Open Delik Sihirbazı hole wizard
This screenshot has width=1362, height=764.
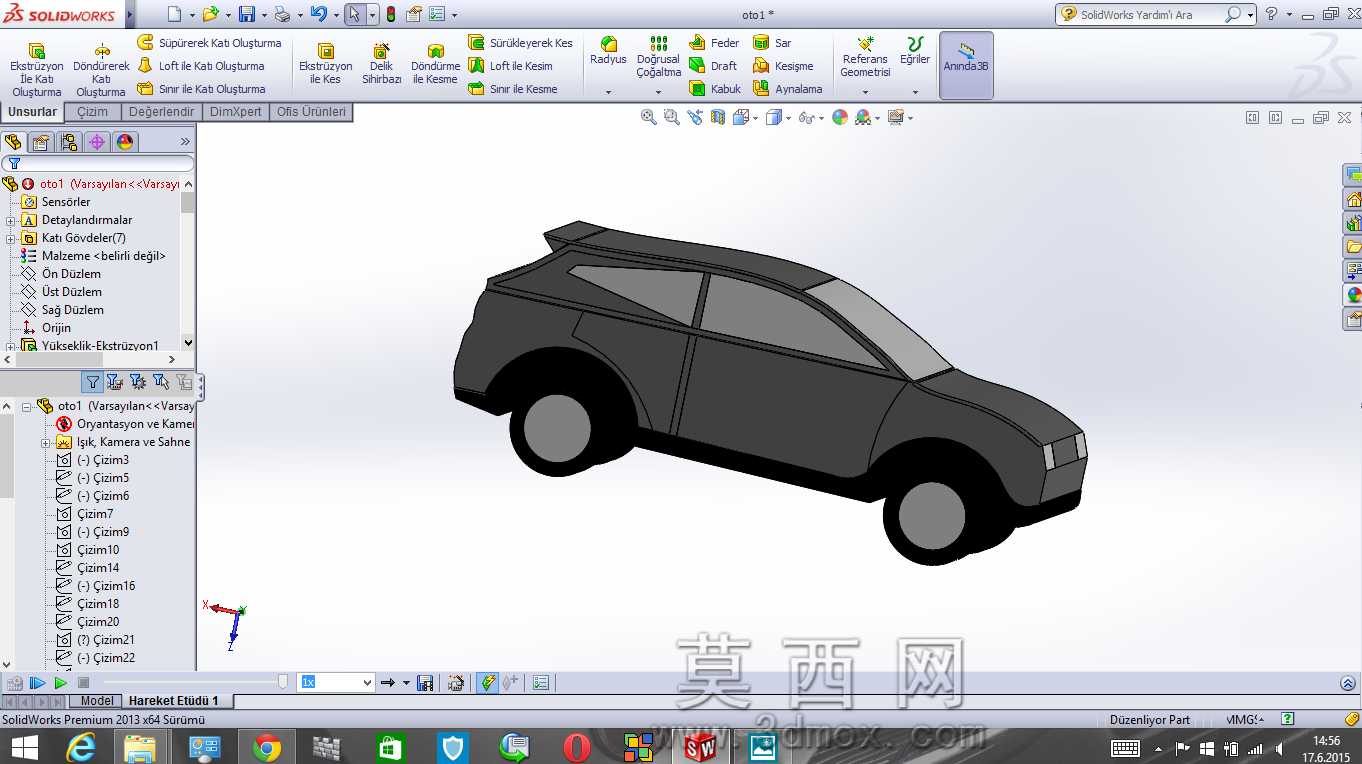(381, 63)
